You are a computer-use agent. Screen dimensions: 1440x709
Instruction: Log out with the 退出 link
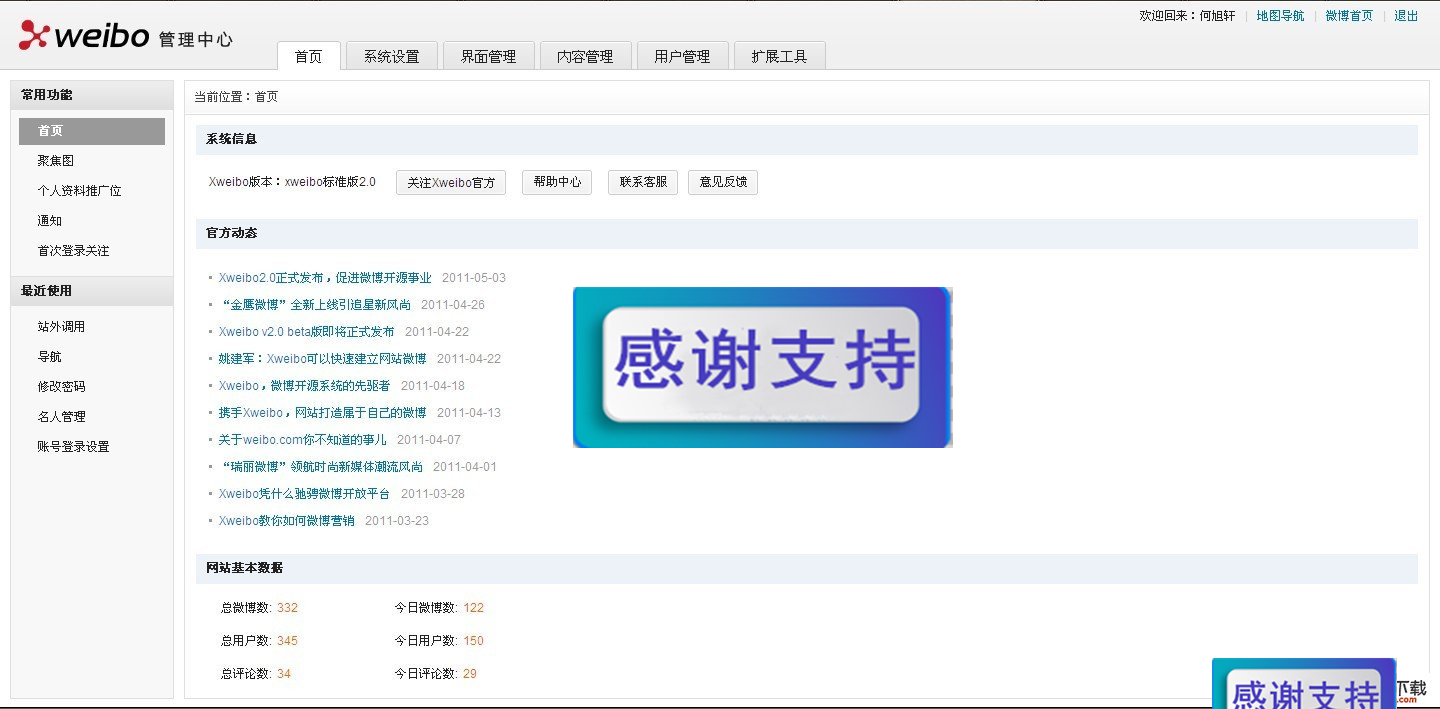[1406, 16]
